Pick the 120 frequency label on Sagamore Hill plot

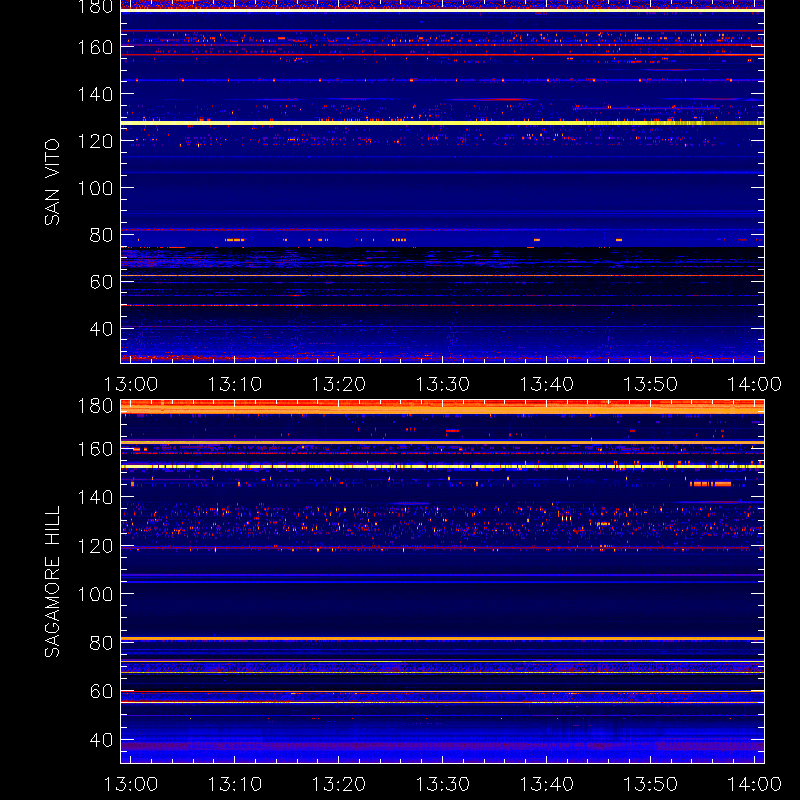pos(95,546)
